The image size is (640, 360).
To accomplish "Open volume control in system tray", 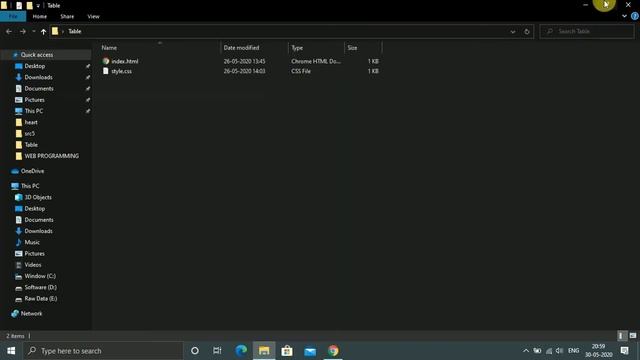I will 560,351.
